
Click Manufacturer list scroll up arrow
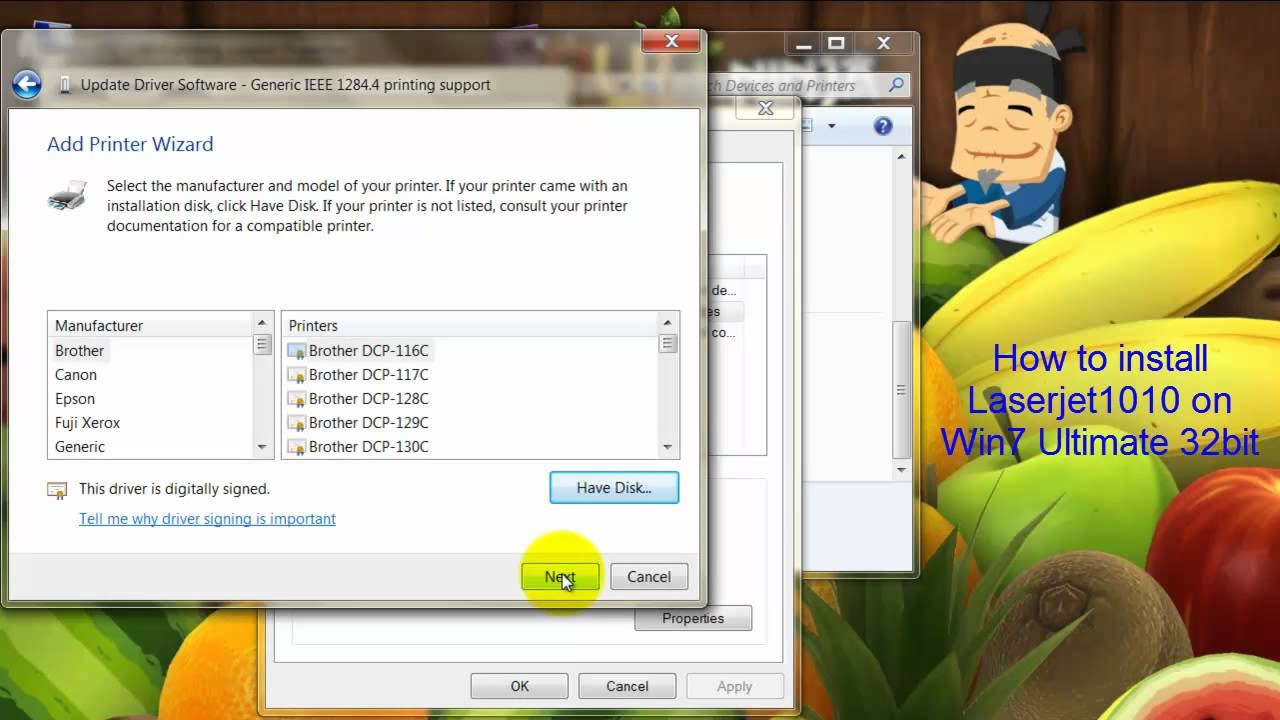pos(262,322)
